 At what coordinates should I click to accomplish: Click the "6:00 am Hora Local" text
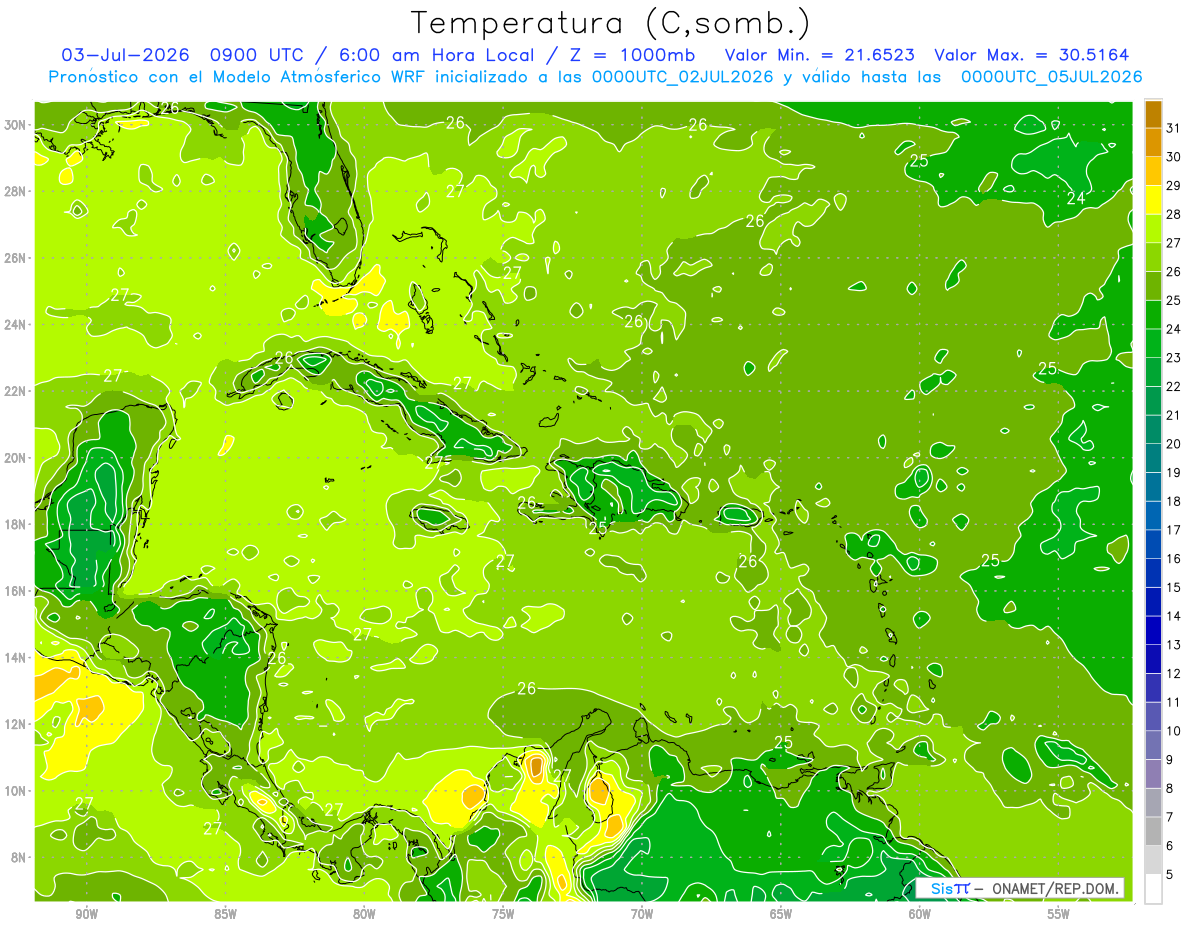pyautogui.click(x=436, y=55)
